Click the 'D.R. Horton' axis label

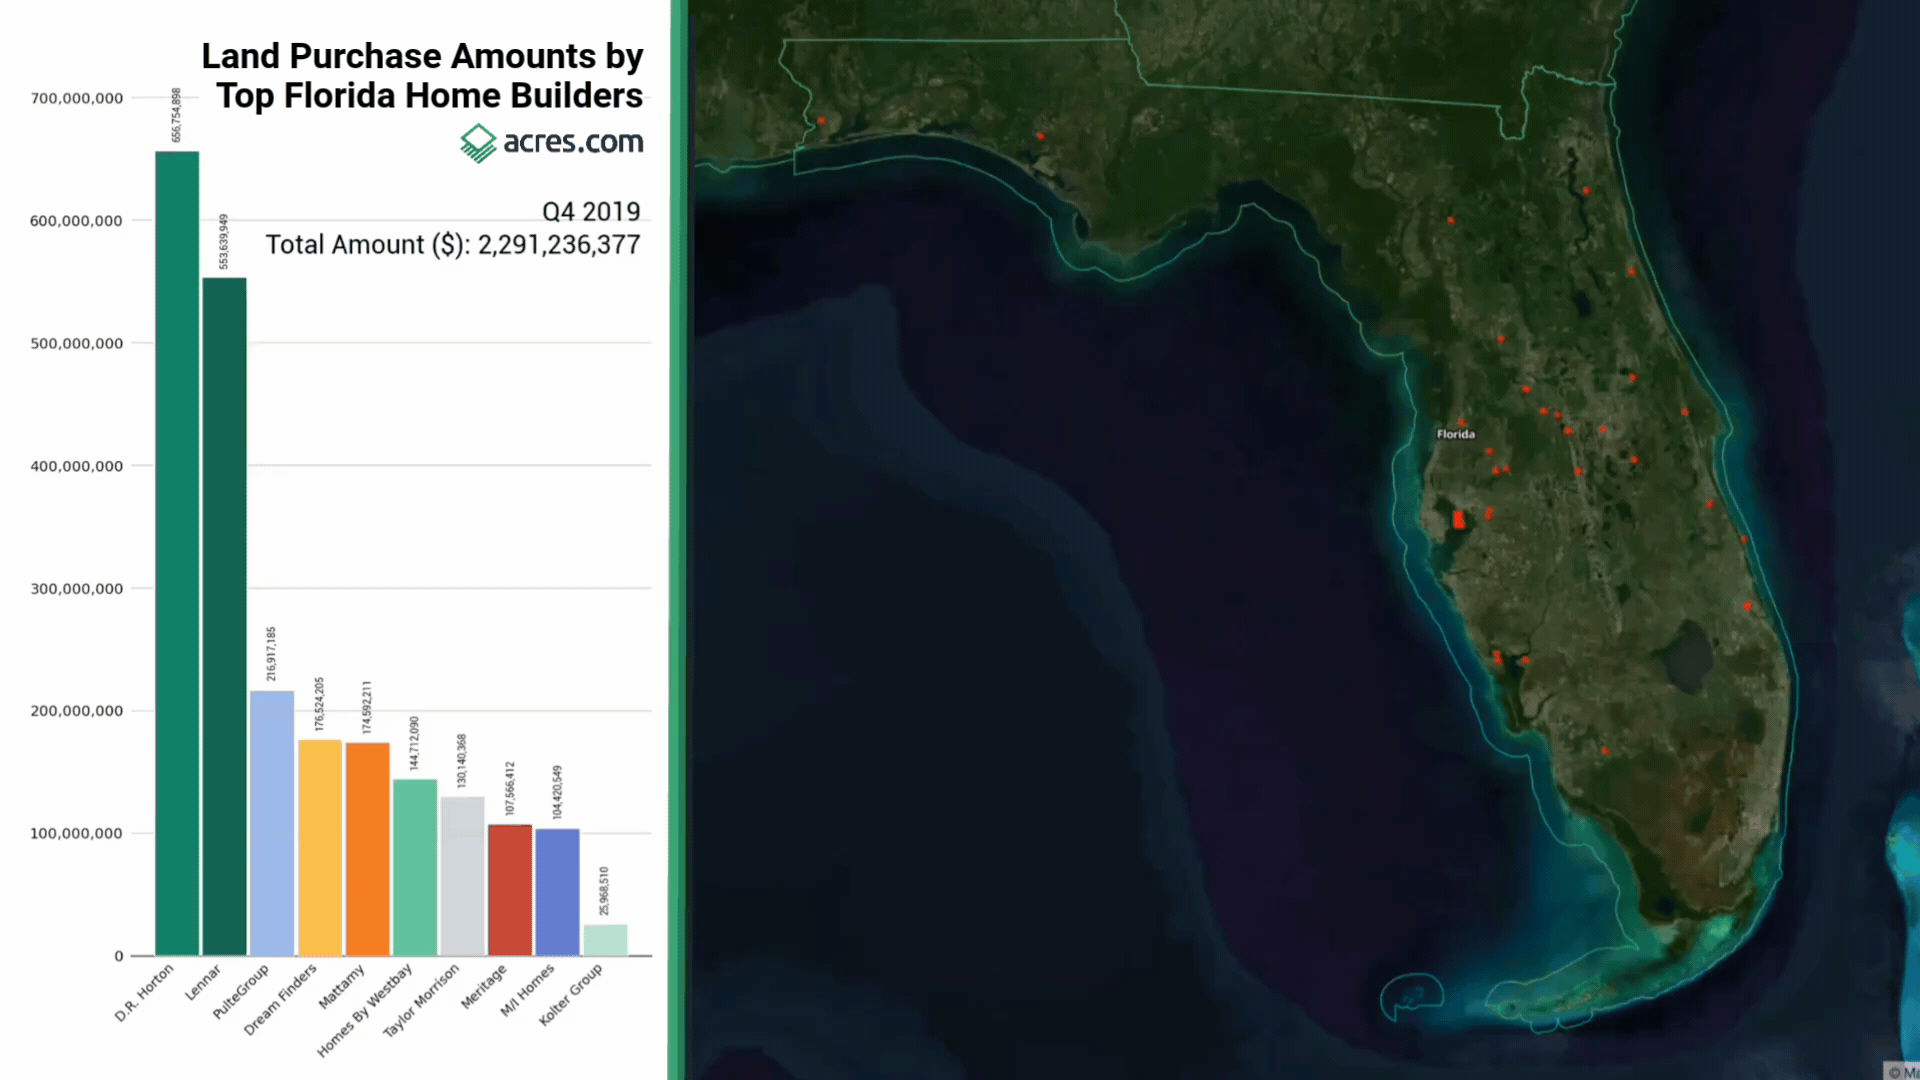(144, 993)
